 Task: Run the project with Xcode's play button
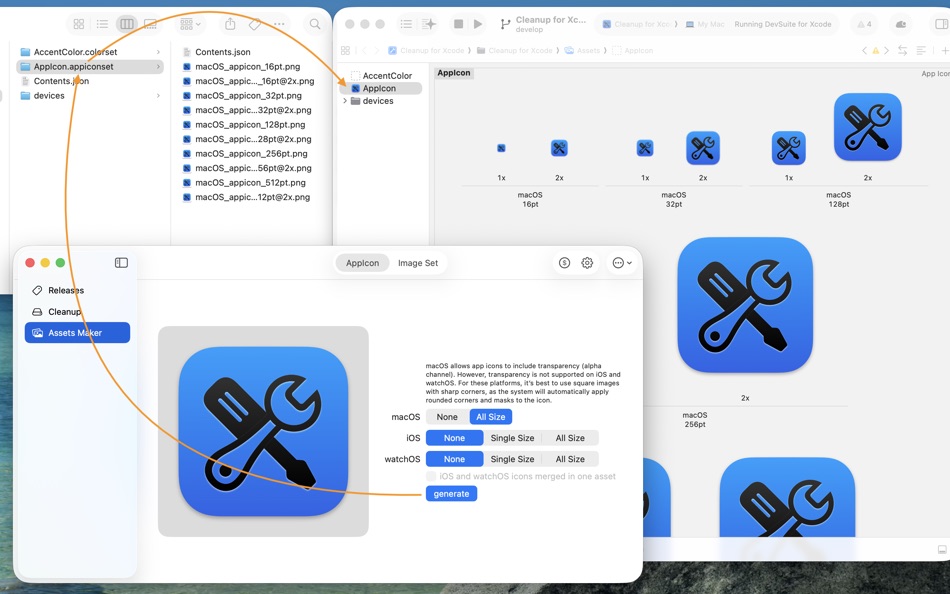pos(477,24)
